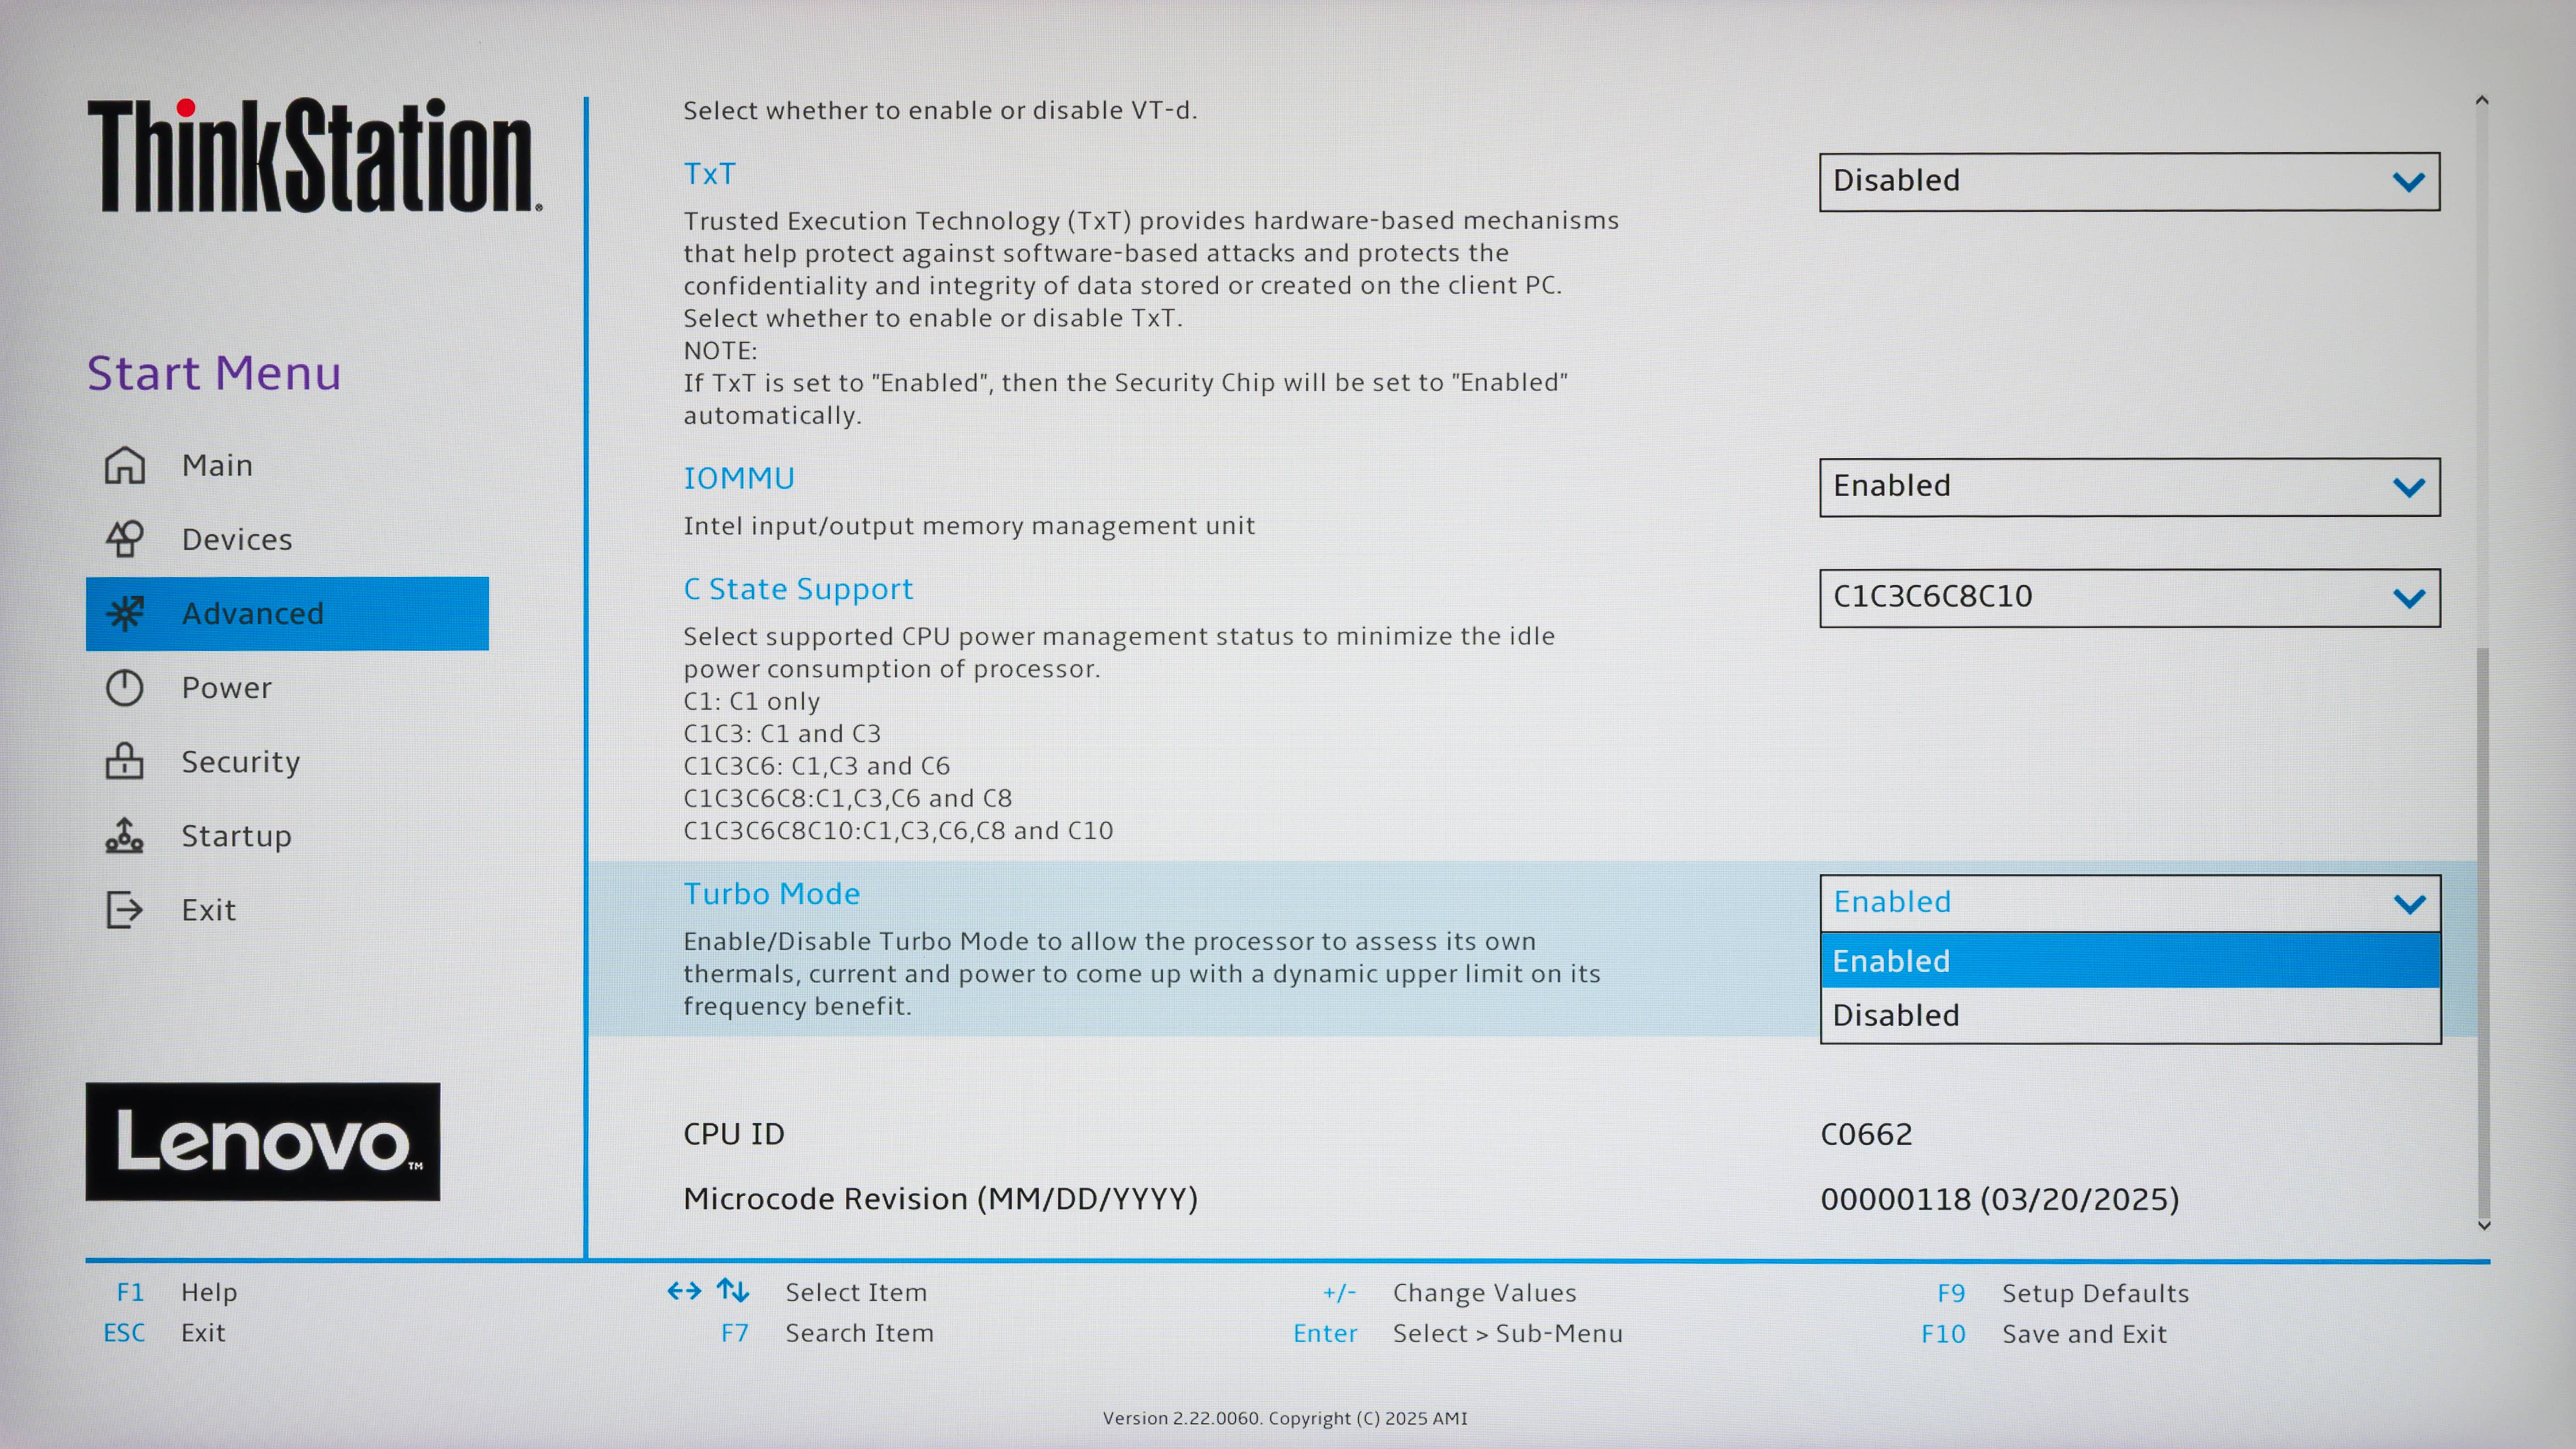Click the Exit door-arrow icon
The image size is (2576, 1449).
[125, 910]
